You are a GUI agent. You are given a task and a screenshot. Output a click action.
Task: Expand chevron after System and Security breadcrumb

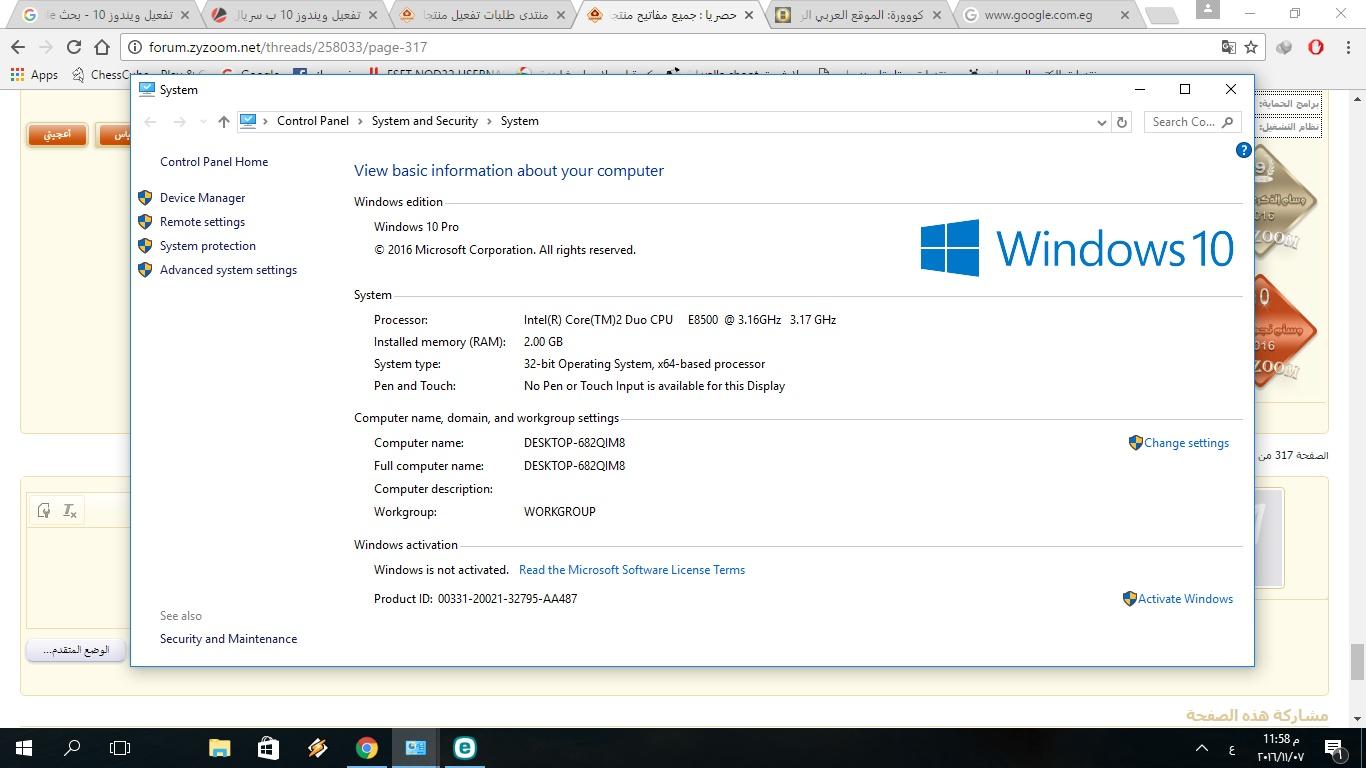490,121
